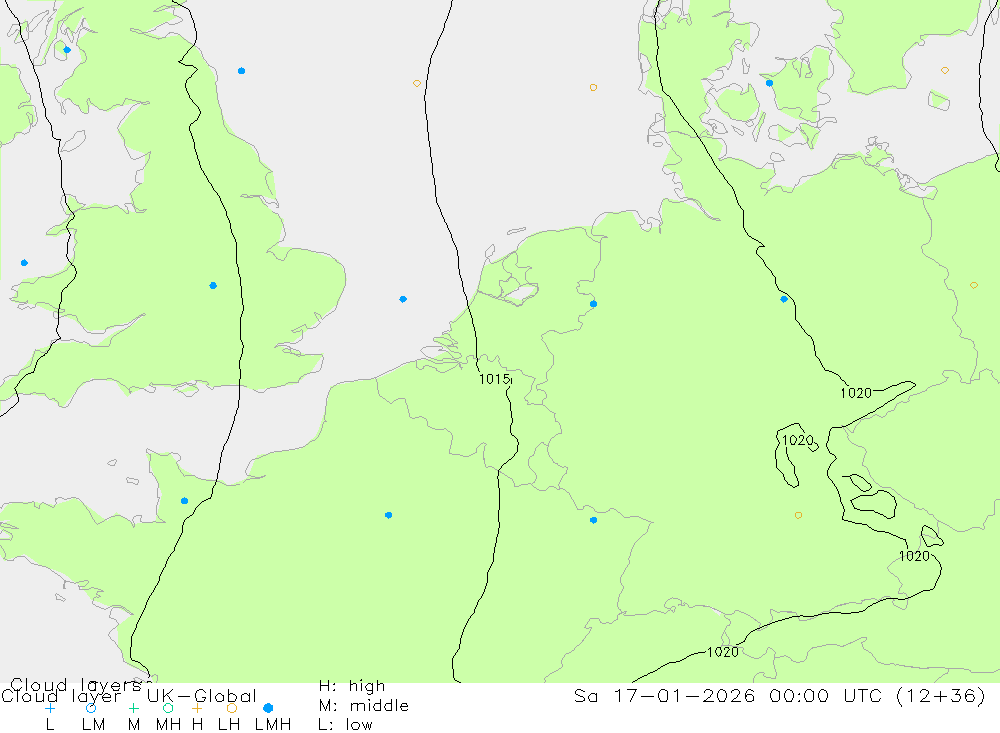Image resolution: width=1000 pixels, height=733 pixels.
Task: Select the blue marker over eastern Germany
Action: coord(784,299)
